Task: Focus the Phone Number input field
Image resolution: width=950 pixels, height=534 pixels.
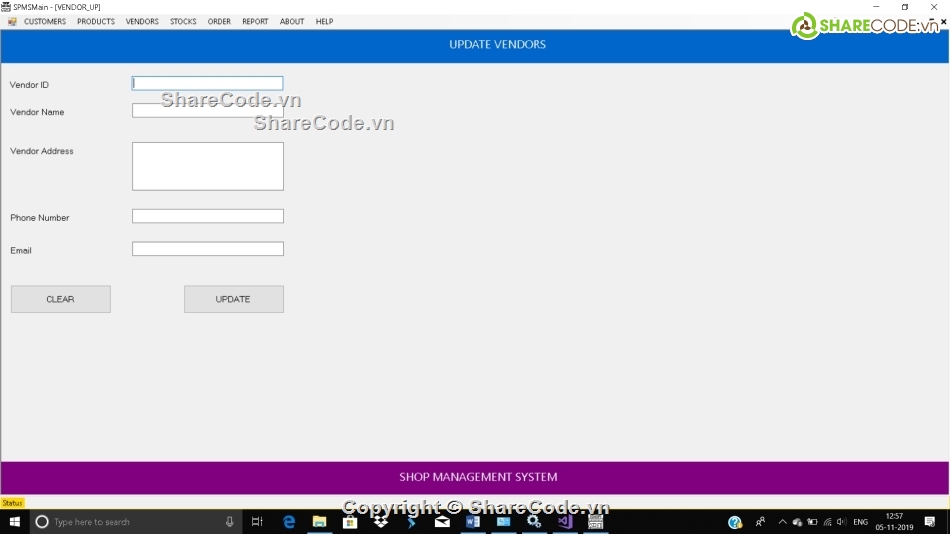Action: (208, 216)
